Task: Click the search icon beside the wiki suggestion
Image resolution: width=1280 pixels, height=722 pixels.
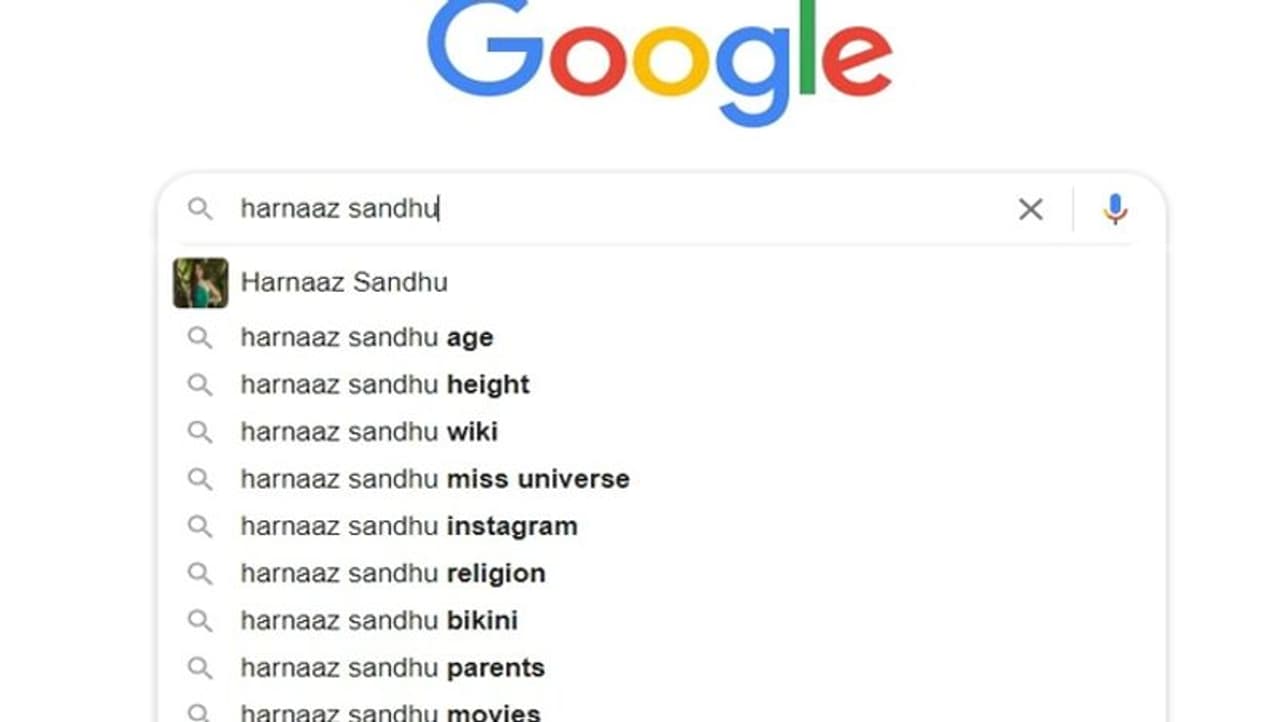Action: [200, 432]
